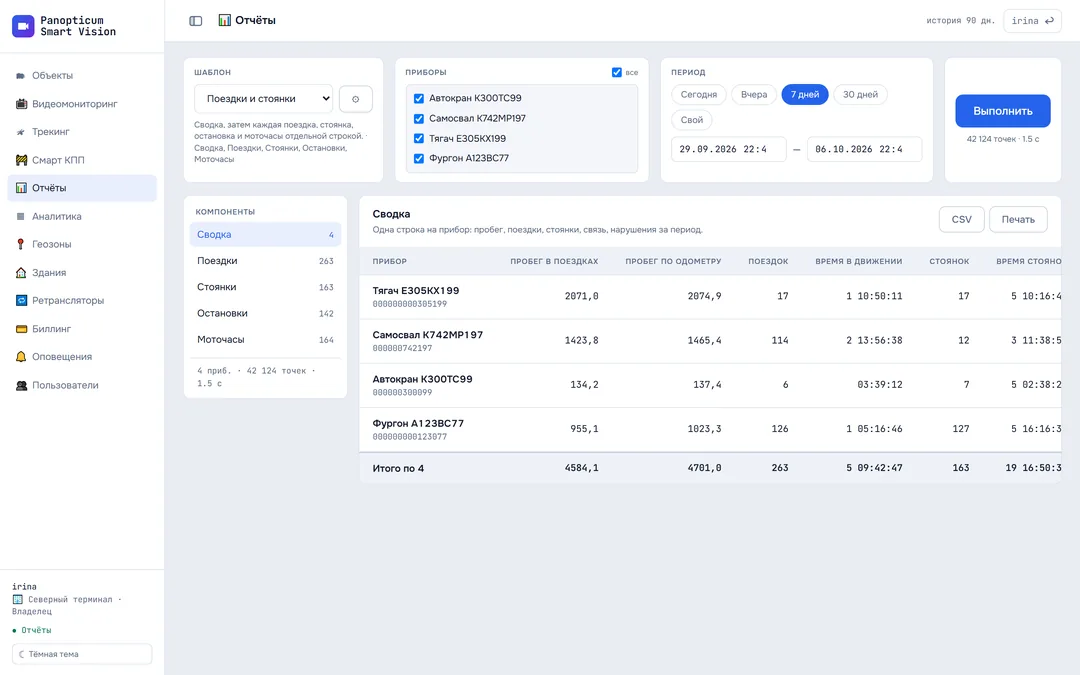1080x675 pixels.
Task: Select the Поездки component tab
Action: tap(265, 261)
